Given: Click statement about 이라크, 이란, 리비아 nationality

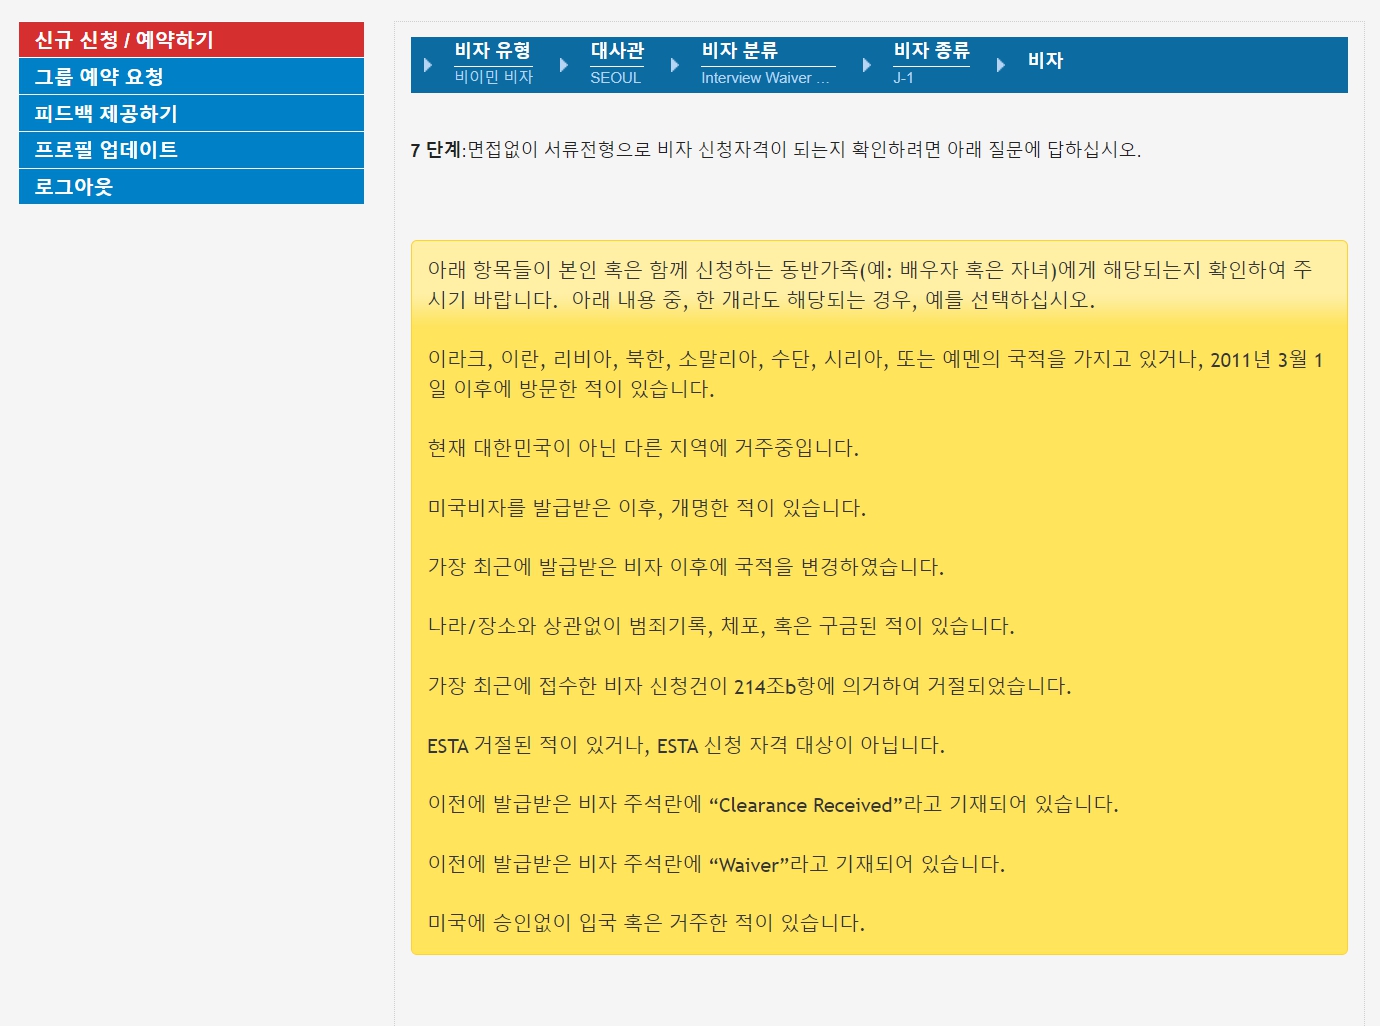Looking at the screenshot, I should (875, 374).
